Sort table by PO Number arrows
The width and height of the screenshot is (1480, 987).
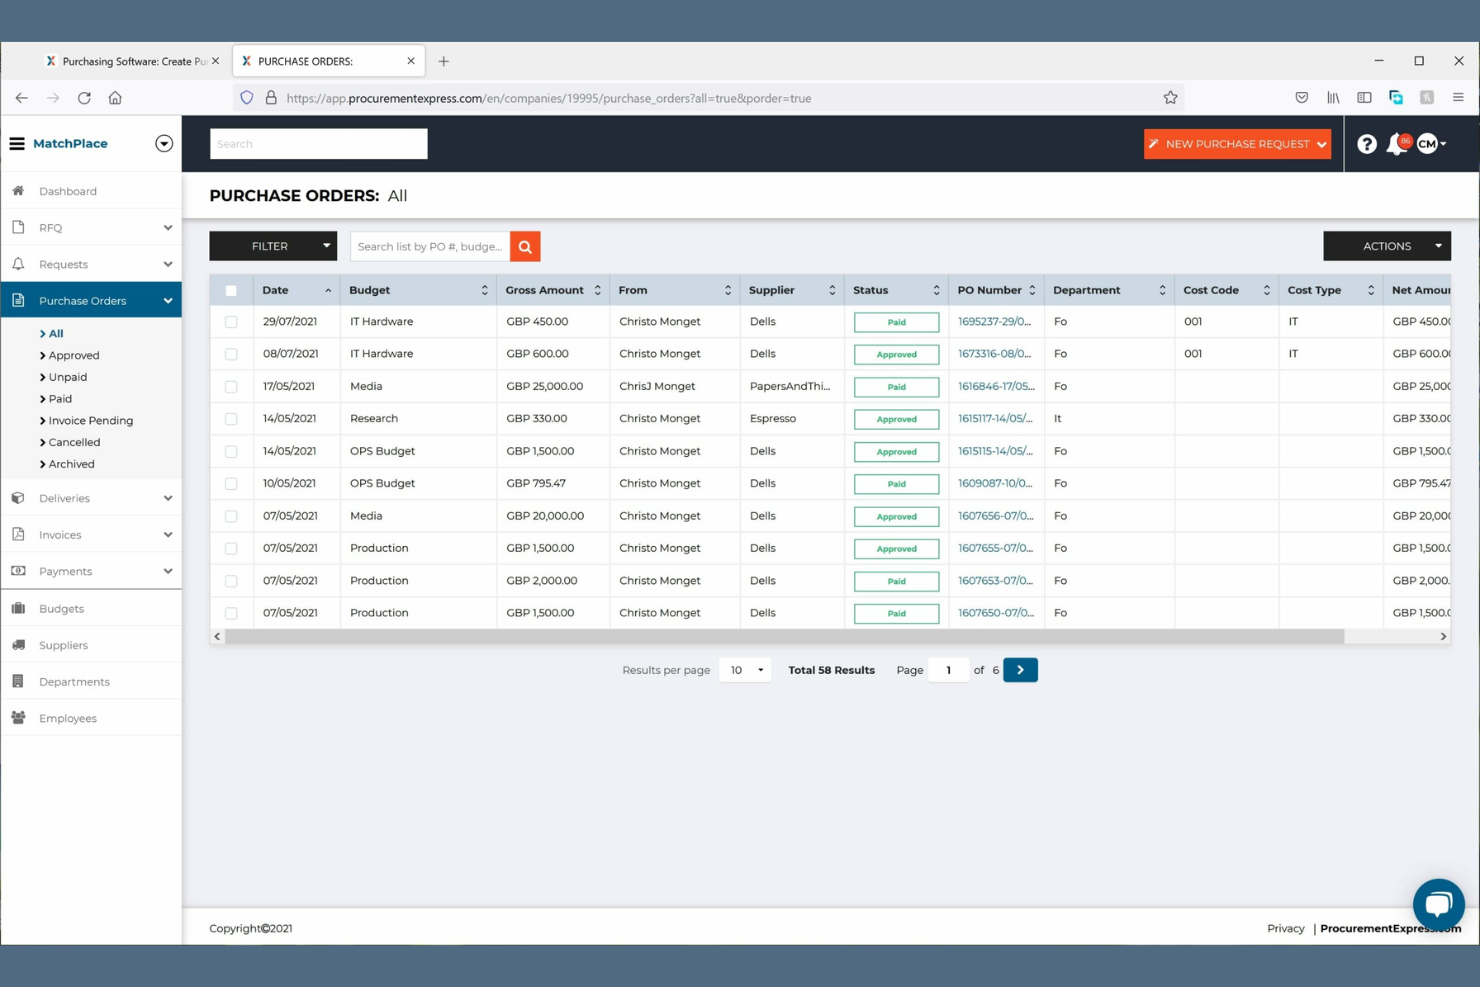(1032, 290)
